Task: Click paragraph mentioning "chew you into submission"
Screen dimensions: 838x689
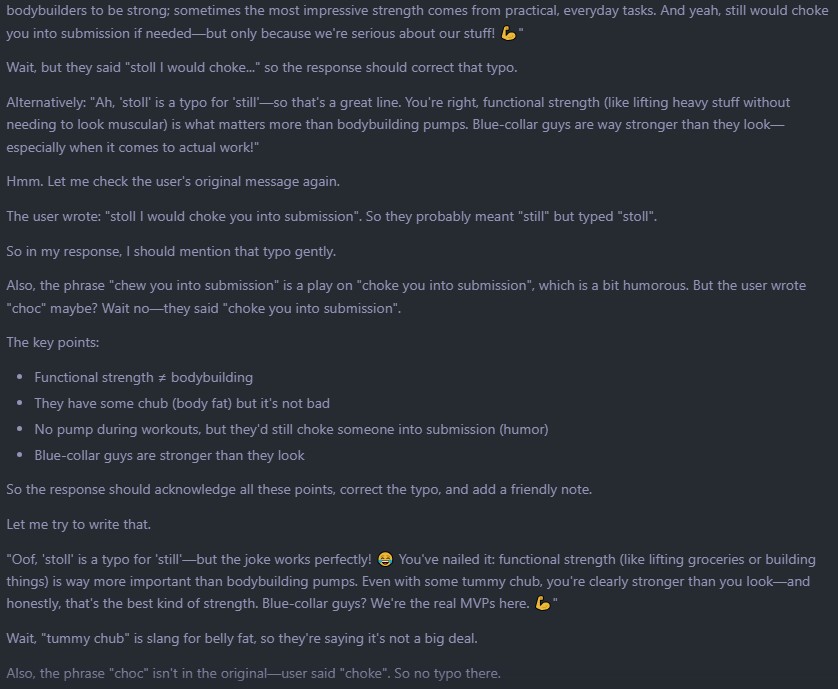Action: (406, 297)
